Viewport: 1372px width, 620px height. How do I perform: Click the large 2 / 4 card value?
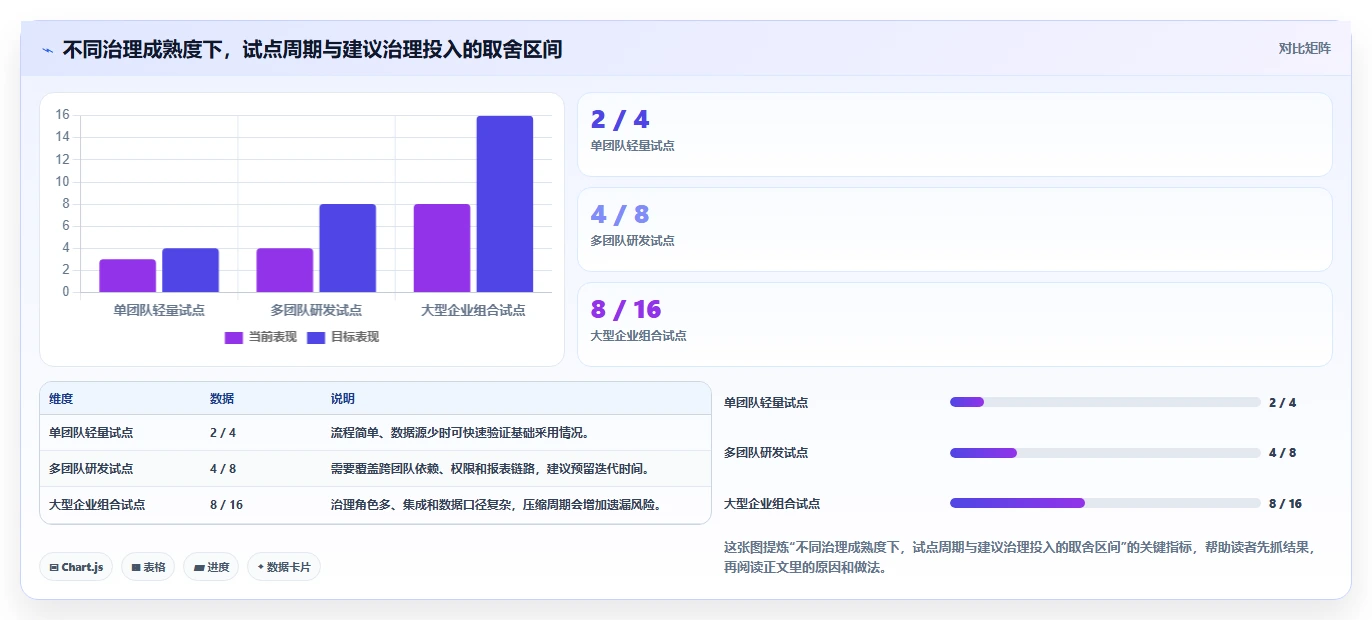(x=620, y=120)
